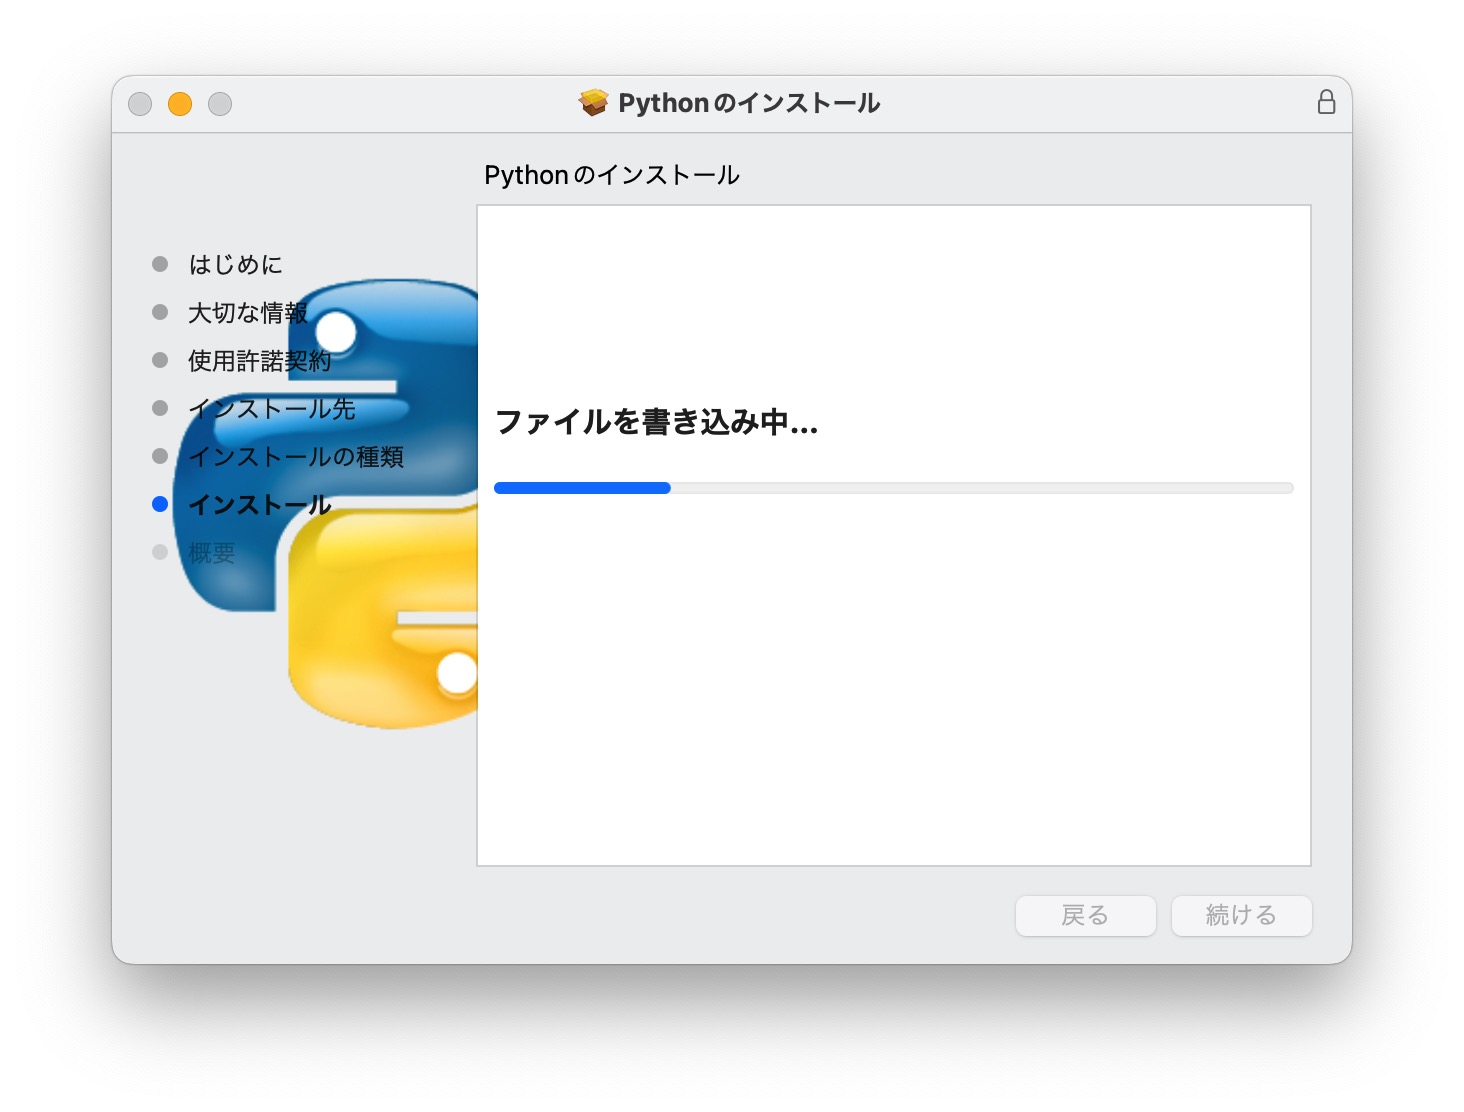Click the active インストール step
The height and width of the screenshot is (1112, 1464).
point(259,505)
